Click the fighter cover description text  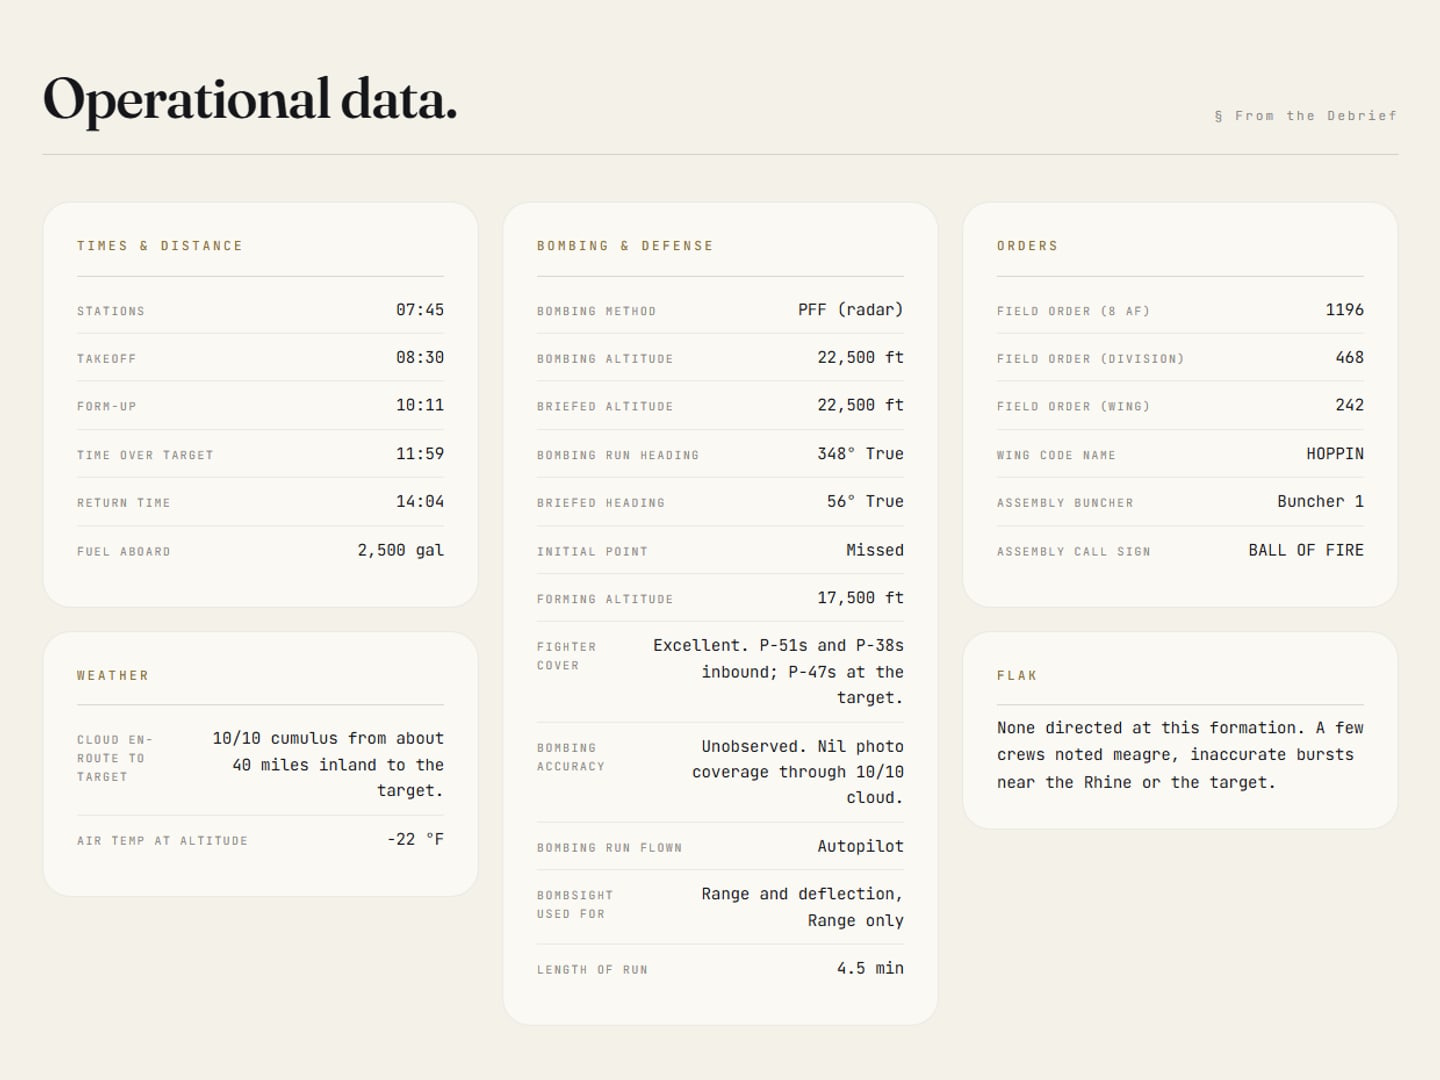click(778, 672)
